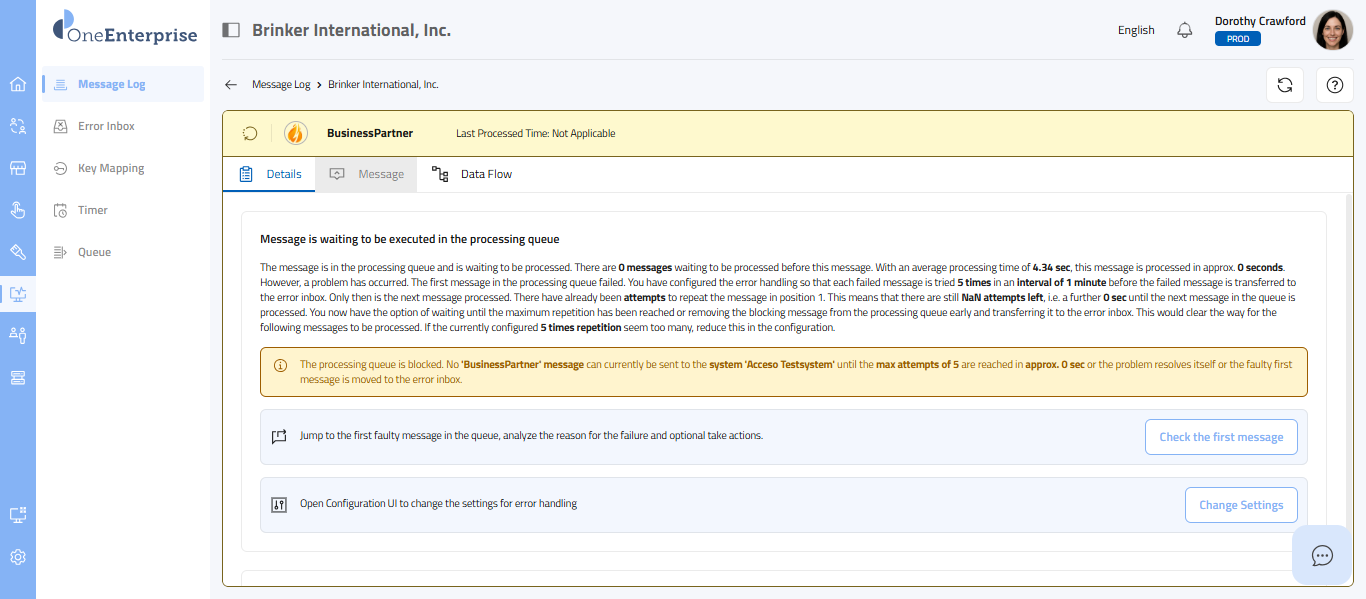
Task: Click the Change Settings button
Action: pos(1240,505)
